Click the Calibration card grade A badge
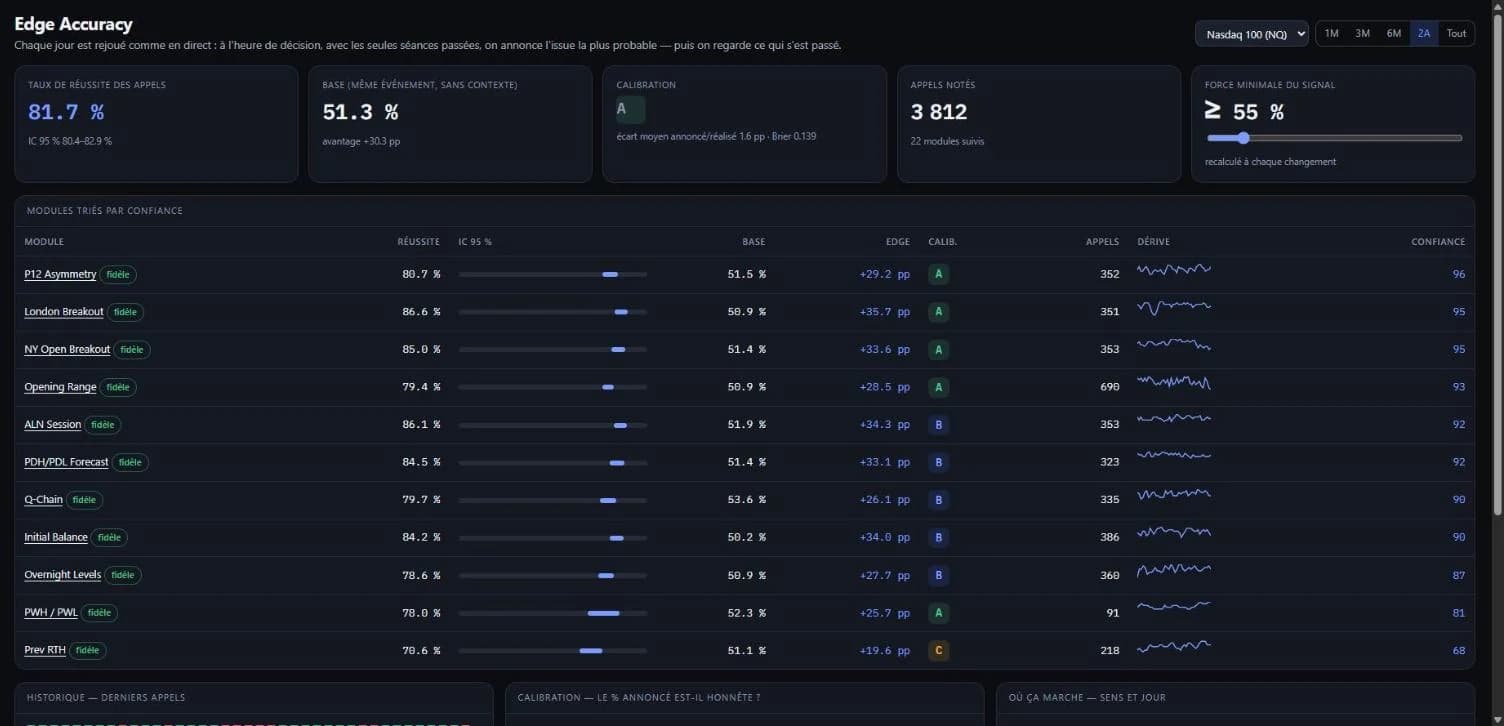 click(630, 109)
